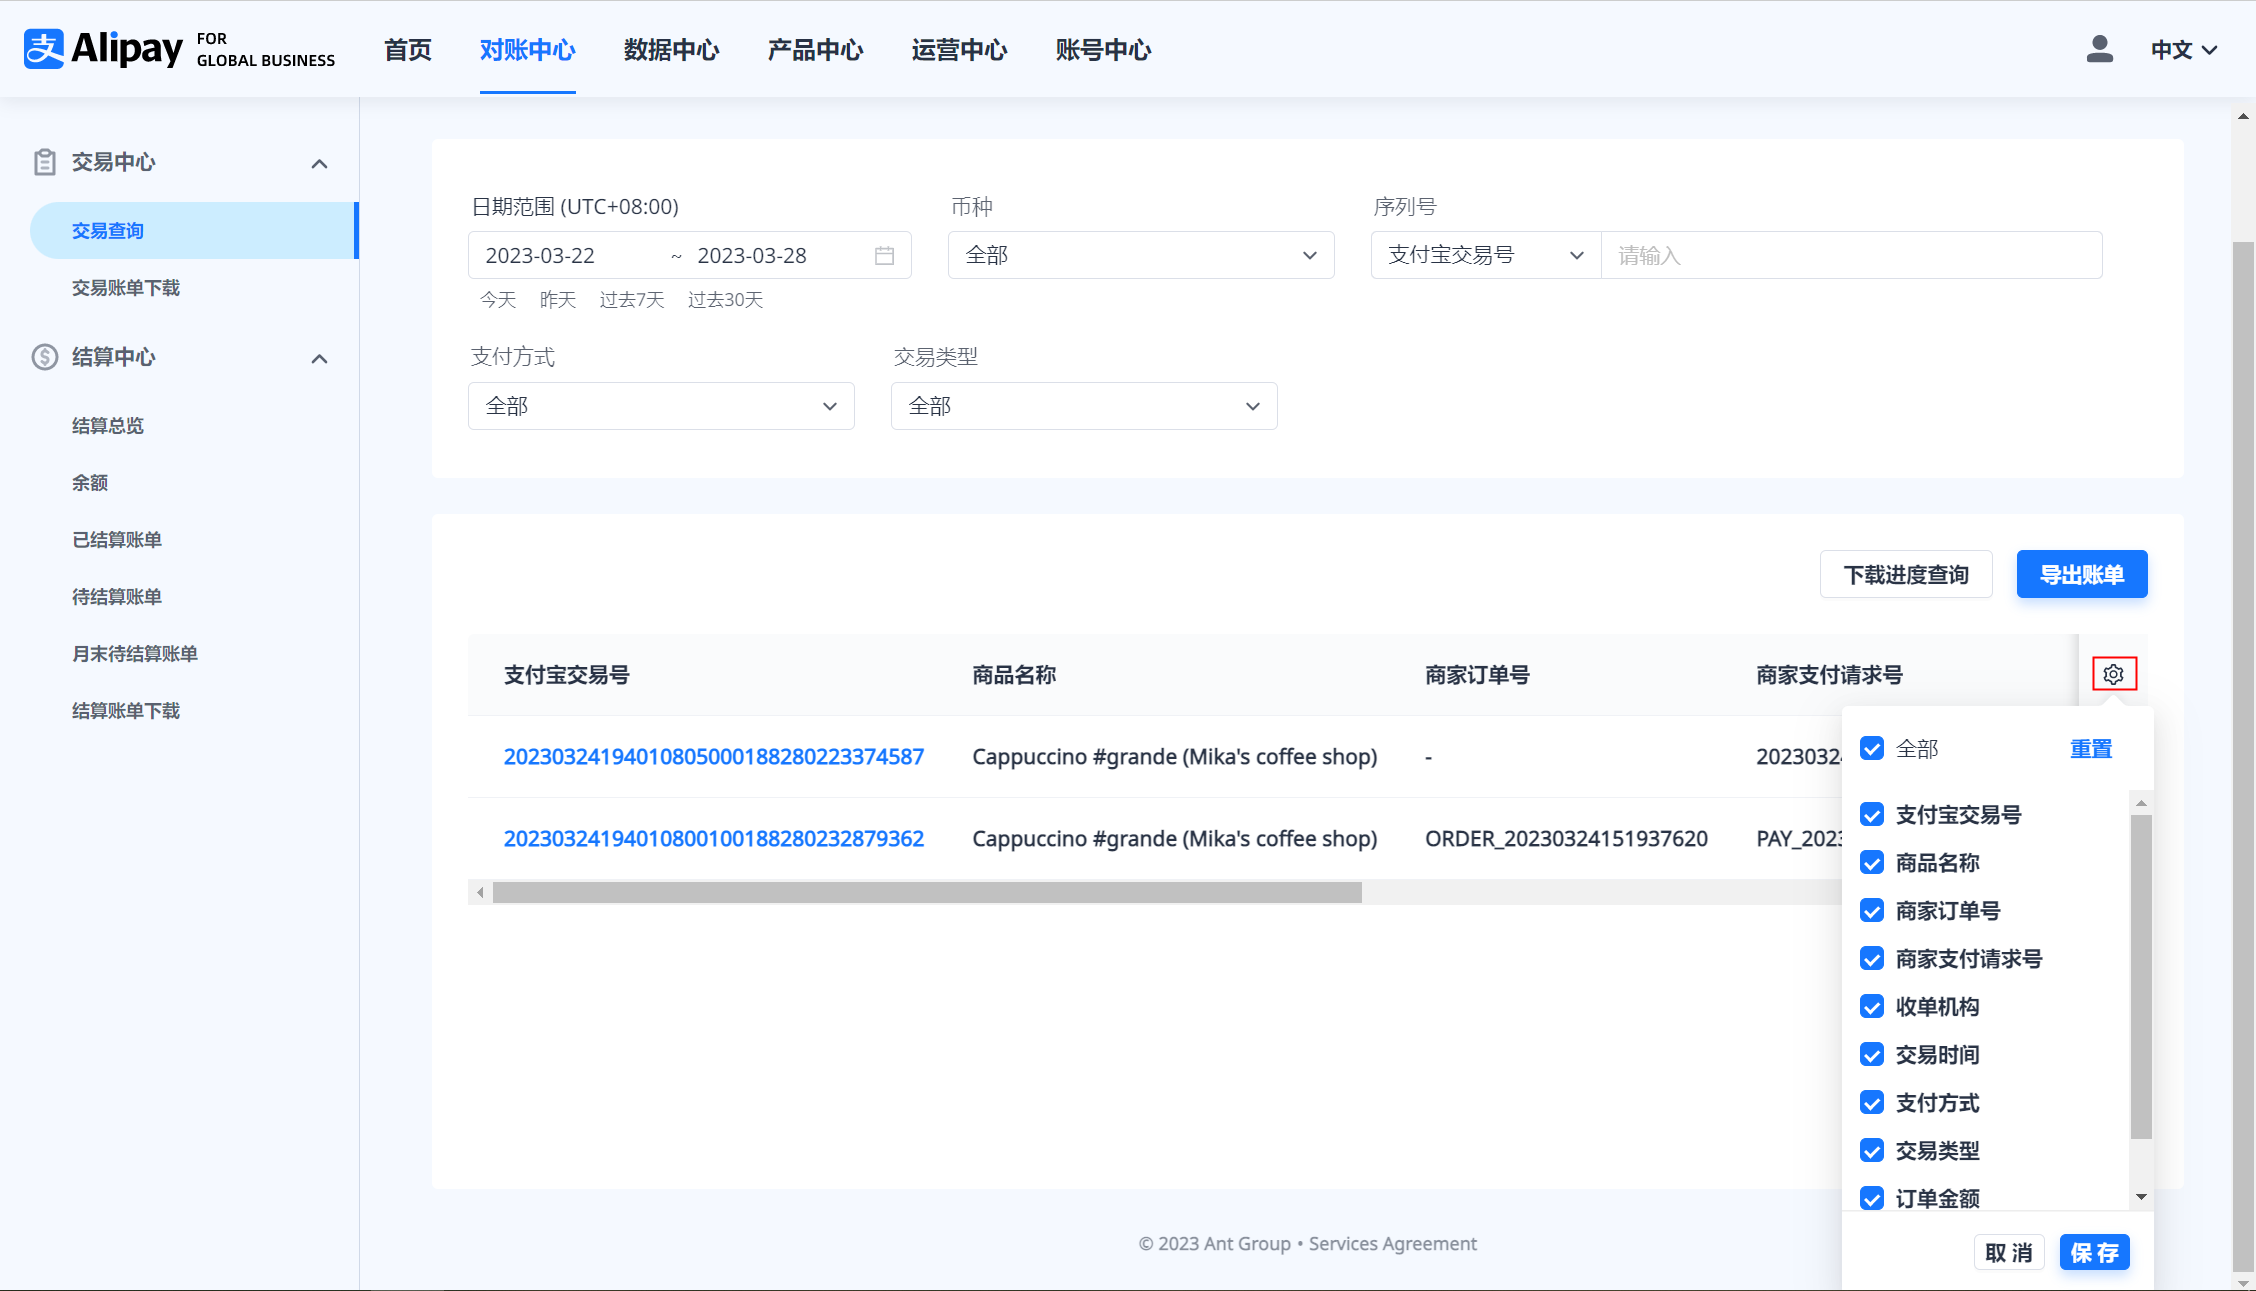This screenshot has height=1291, width=2256.
Task: Click the 序列号 input field
Action: [1850, 256]
